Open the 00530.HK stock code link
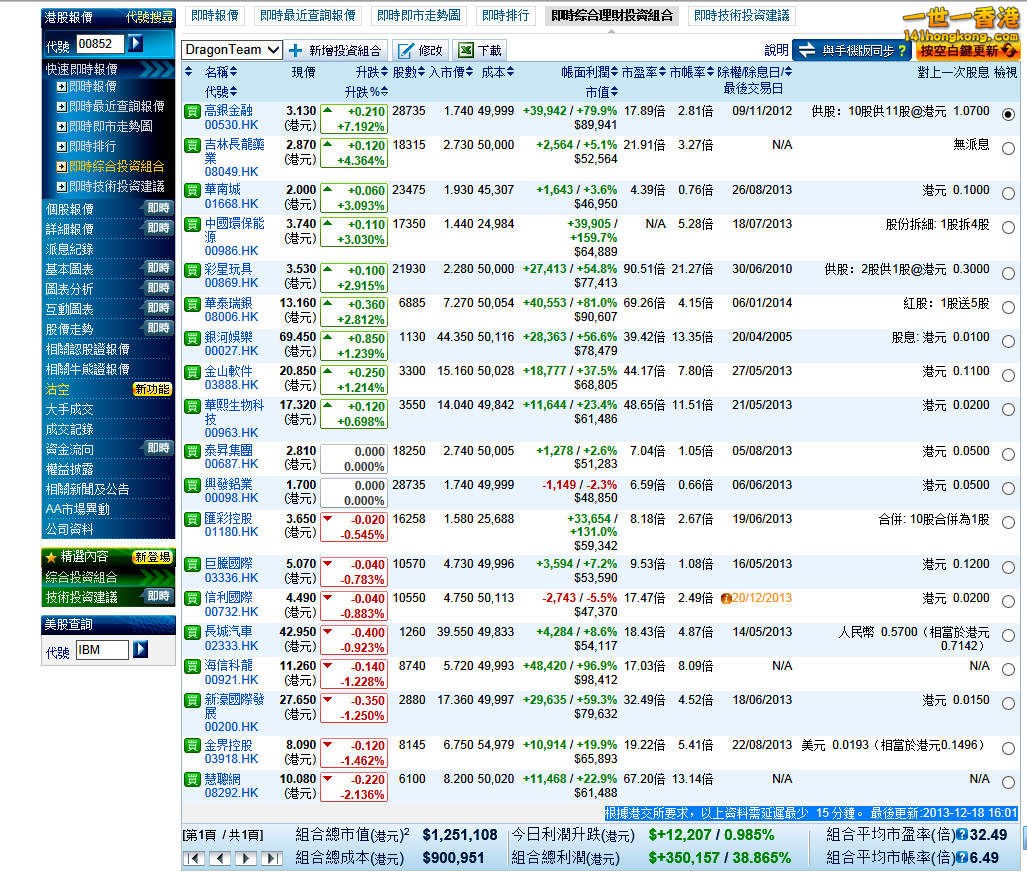The image size is (1027, 875). tap(231, 125)
